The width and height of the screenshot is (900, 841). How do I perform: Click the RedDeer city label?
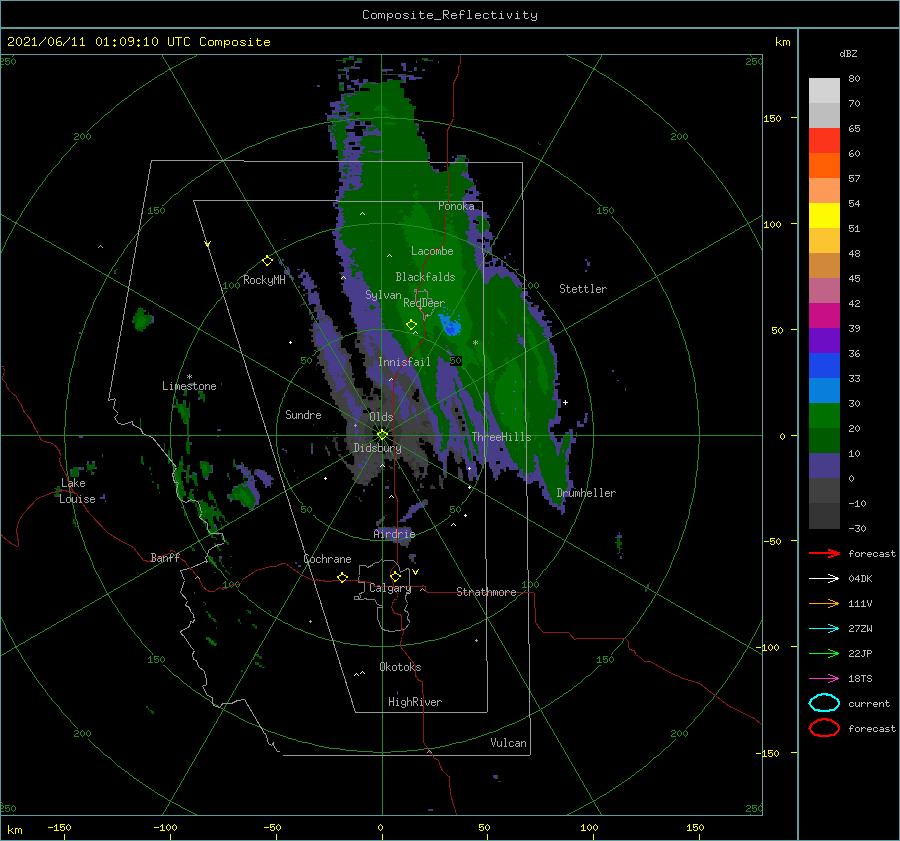coord(424,303)
